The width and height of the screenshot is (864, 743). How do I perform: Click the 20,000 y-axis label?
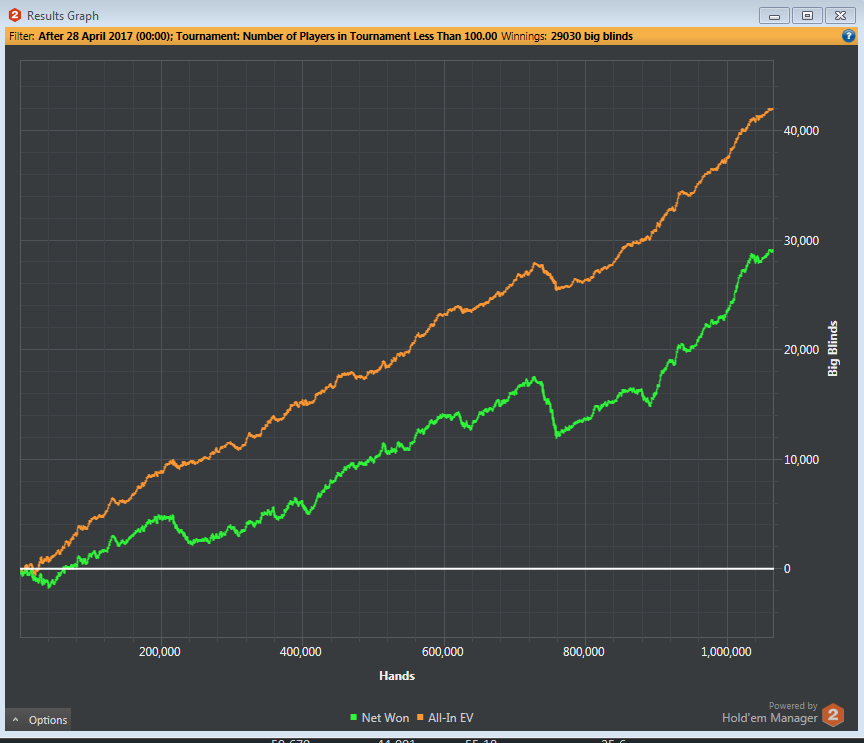click(x=801, y=350)
